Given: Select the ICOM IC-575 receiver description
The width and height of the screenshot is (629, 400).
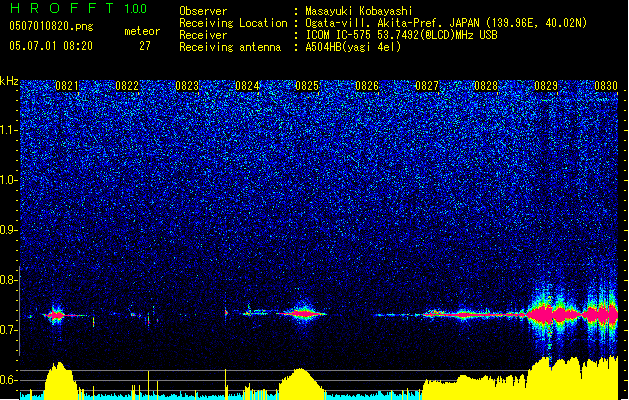Looking at the screenshot, I should [402, 35].
